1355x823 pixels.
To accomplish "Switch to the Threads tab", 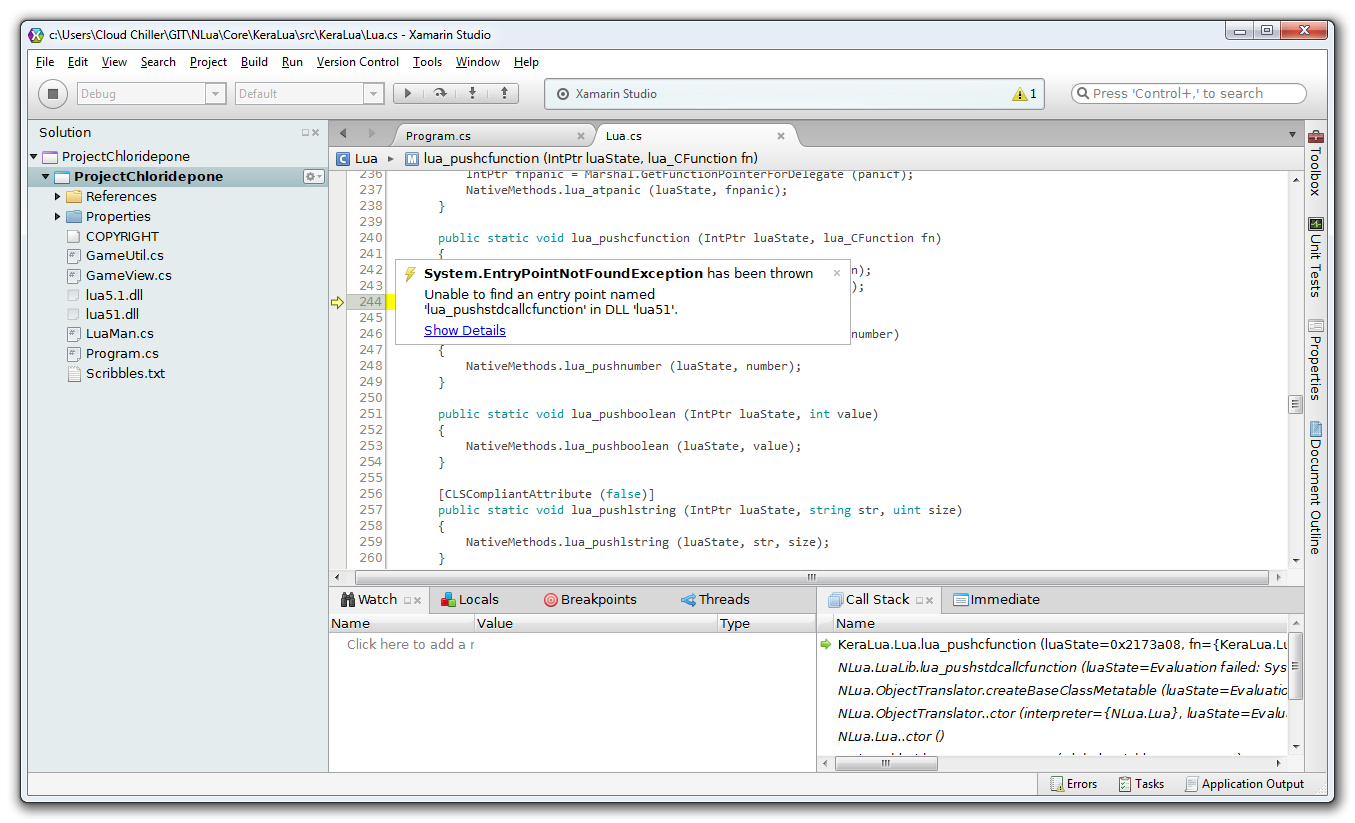I will click(715, 600).
